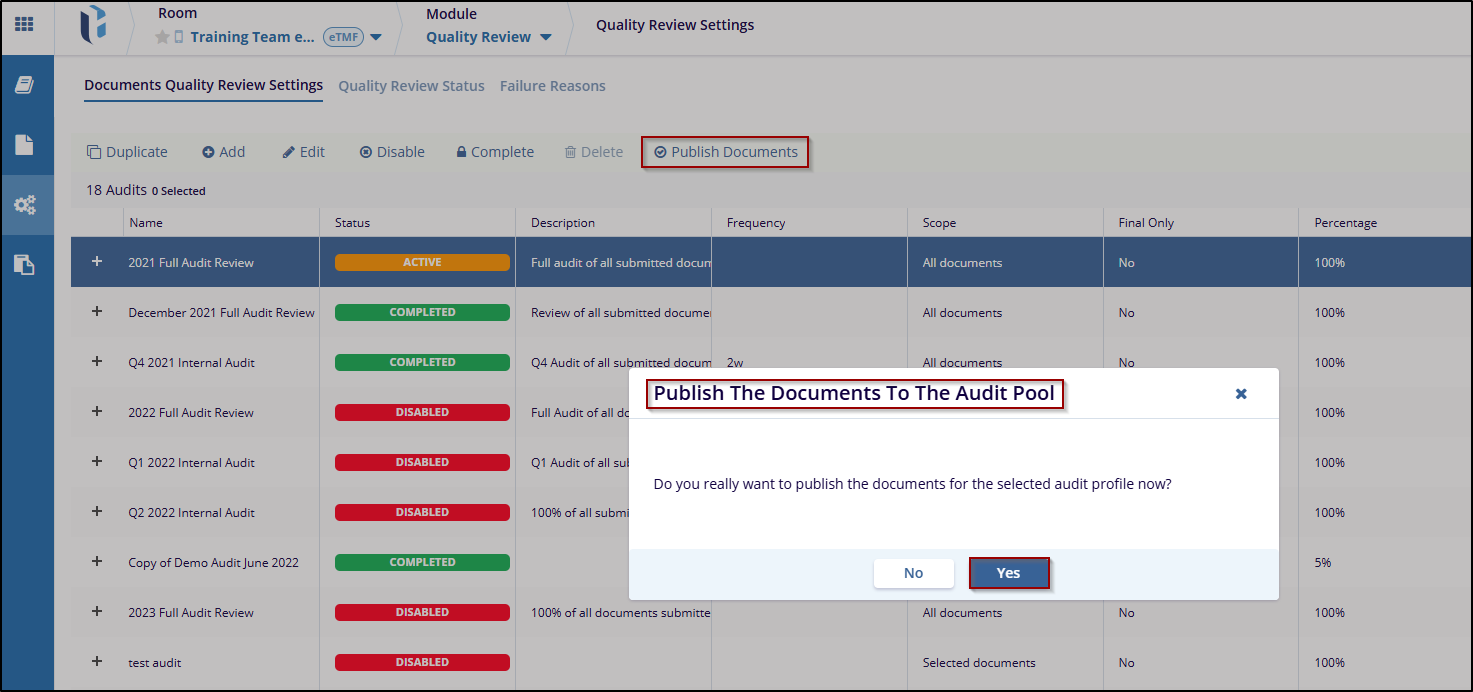Click No to cancel publishing
This screenshot has width=1473, height=692.
(913, 573)
